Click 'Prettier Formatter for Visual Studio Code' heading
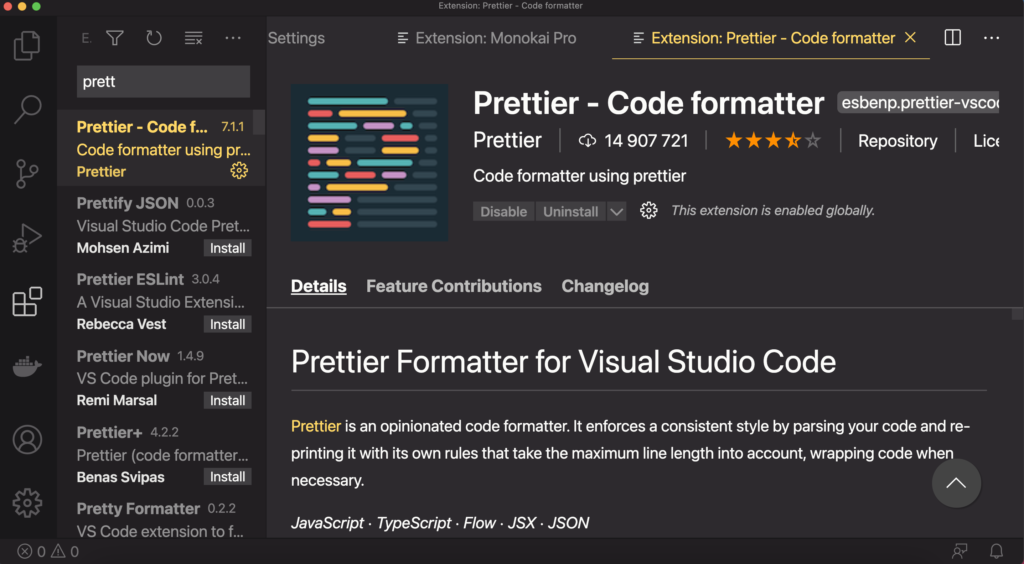This screenshot has height=564, width=1024. pos(564,362)
